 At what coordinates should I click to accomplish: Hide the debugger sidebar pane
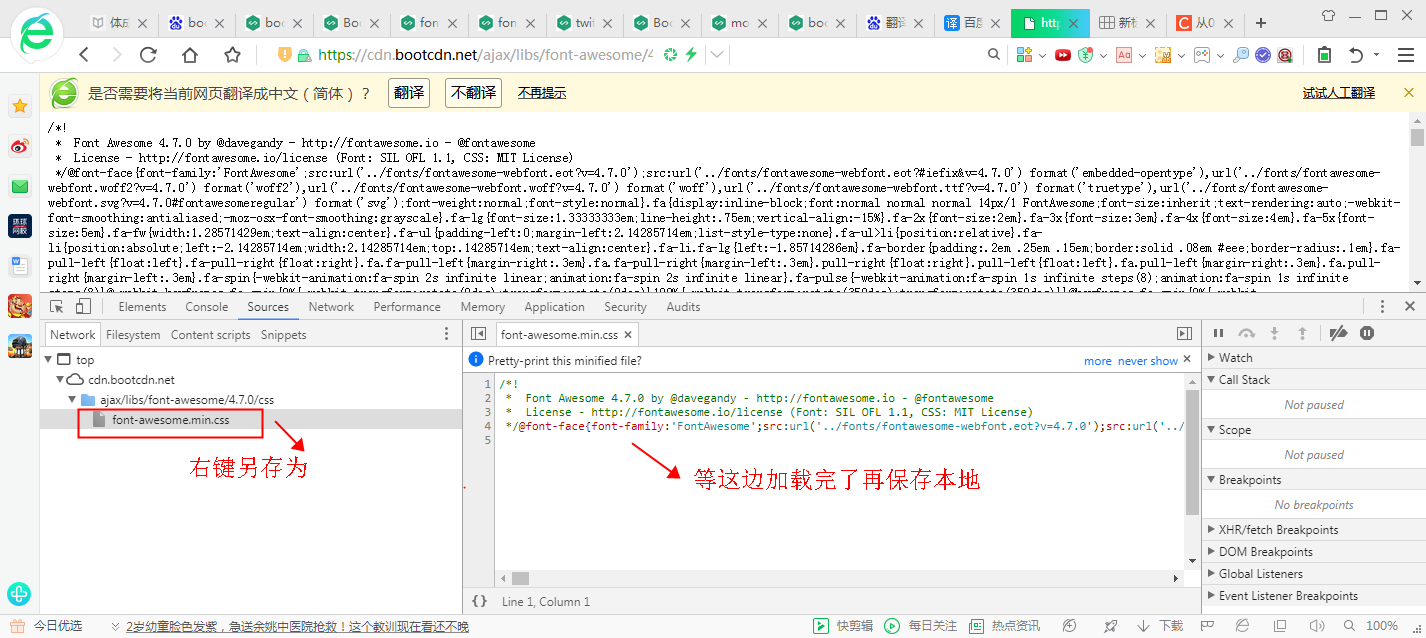pos(1184,335)
